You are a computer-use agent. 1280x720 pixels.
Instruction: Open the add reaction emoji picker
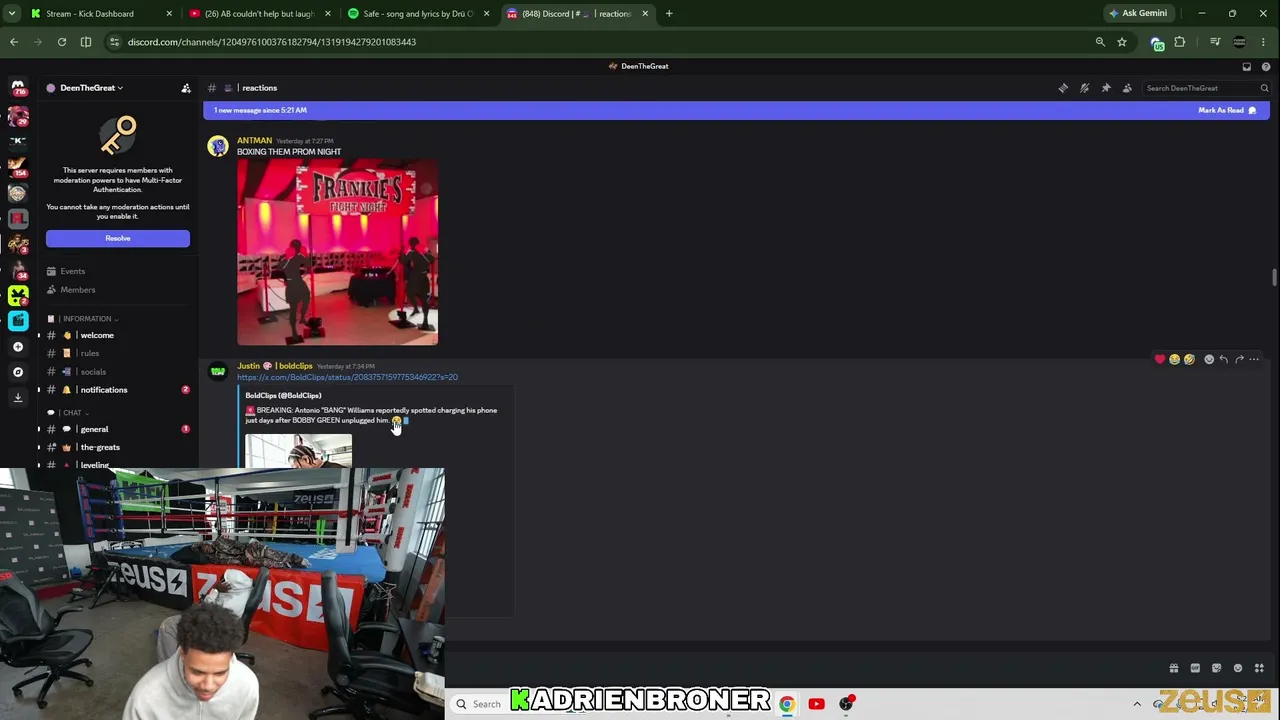click(x=1209, y=359)
